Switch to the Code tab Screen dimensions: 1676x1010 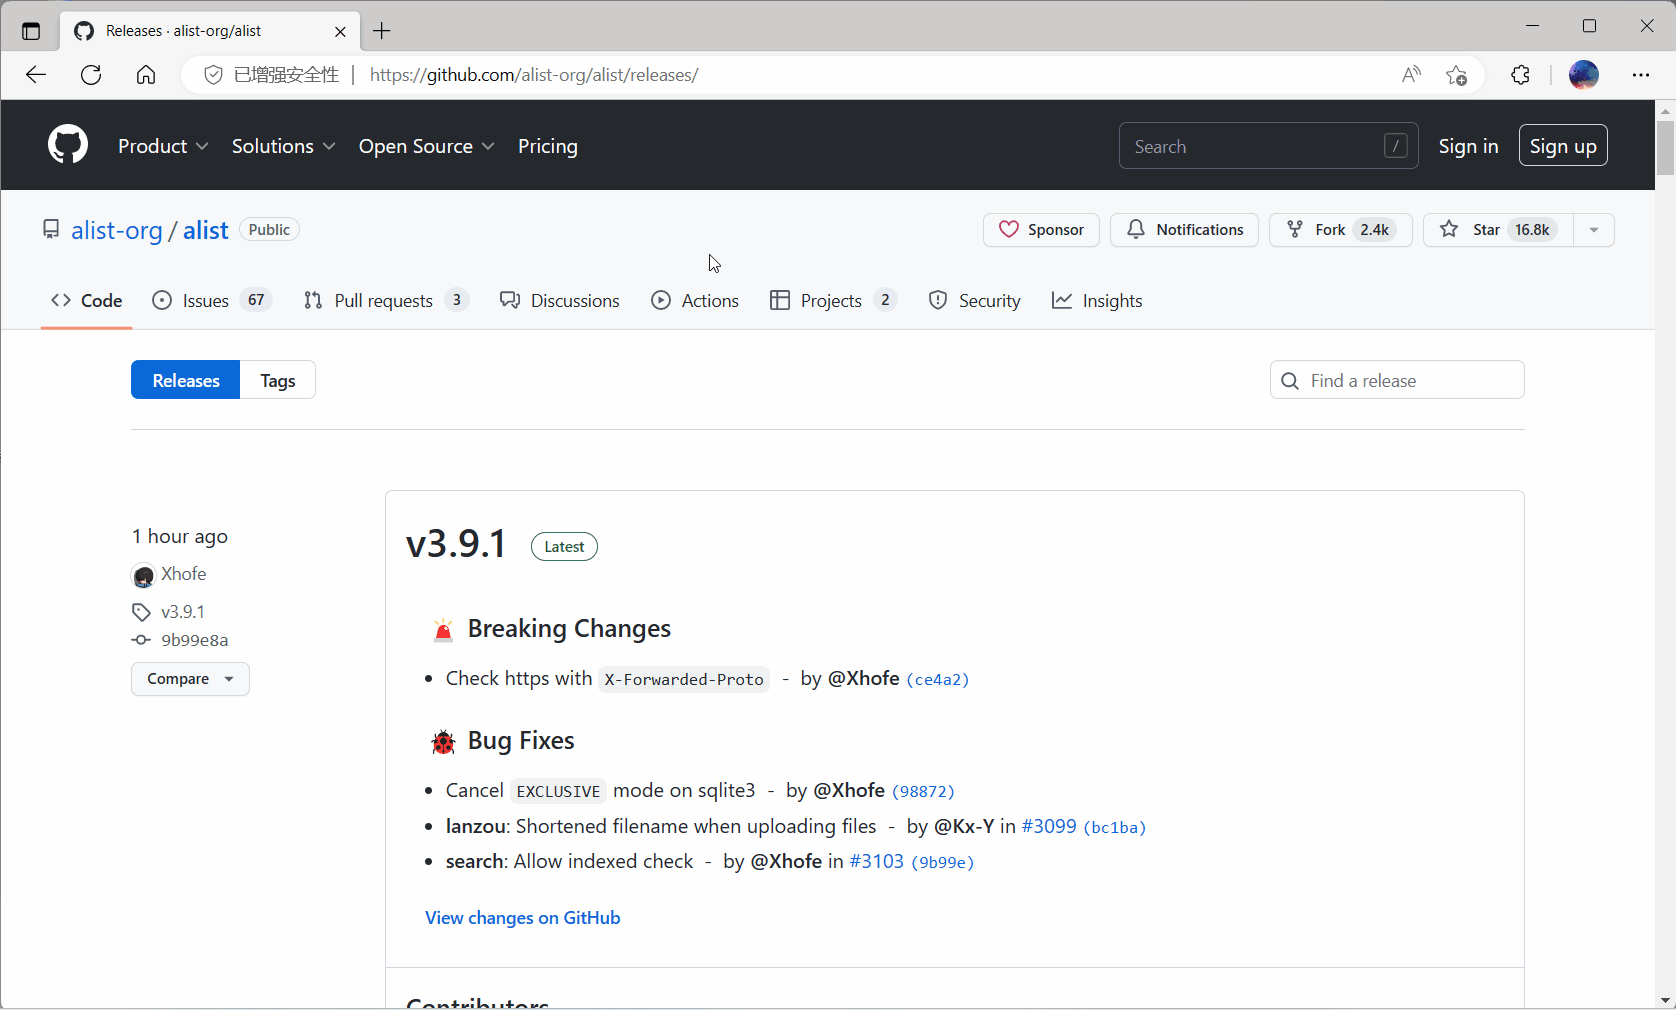pos(86,301)
